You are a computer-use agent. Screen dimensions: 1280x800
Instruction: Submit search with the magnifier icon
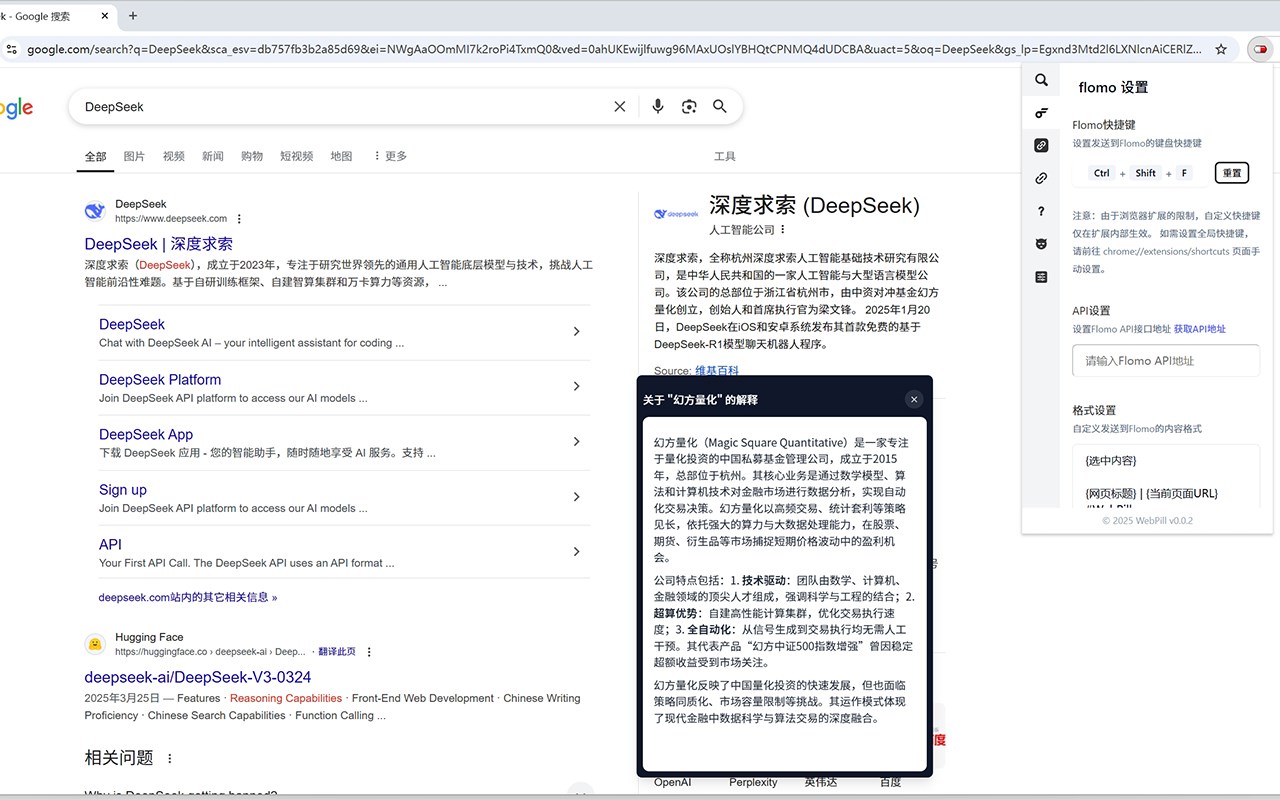[x=720, y=107]
